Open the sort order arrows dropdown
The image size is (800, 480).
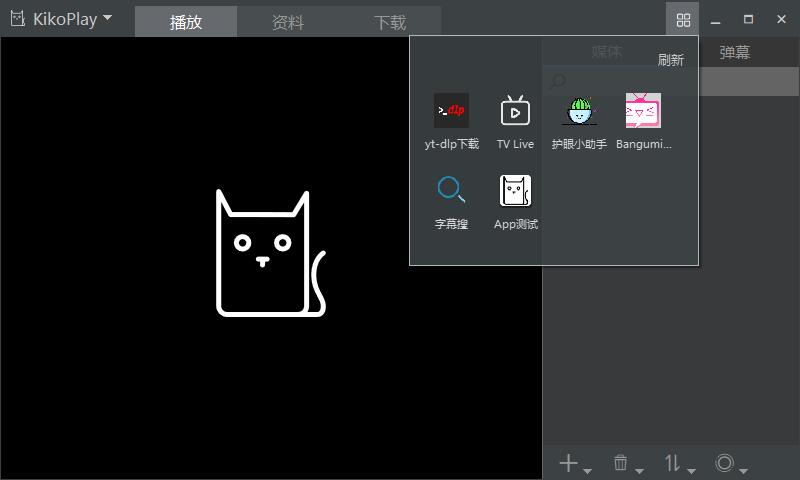coord(678,463)
